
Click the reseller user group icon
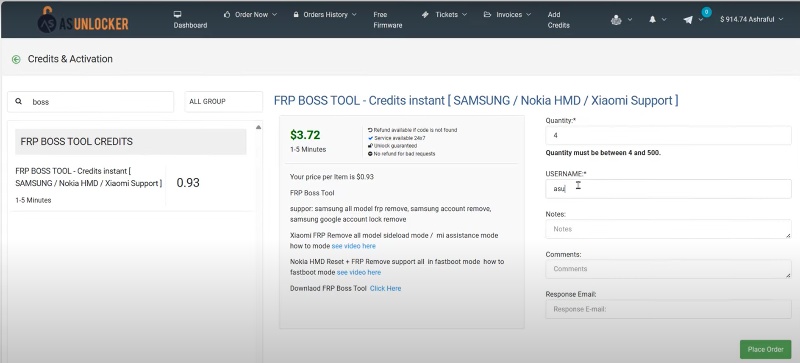(x=616, y=19)
